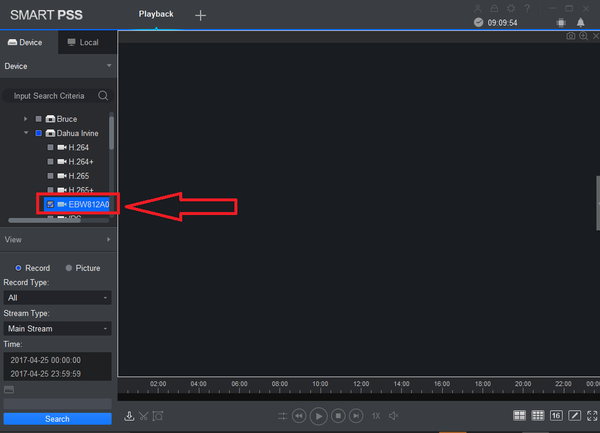Click the slow down rewind button
The width and height of the screenshot is (600, 433).
(x=299, y=416)
